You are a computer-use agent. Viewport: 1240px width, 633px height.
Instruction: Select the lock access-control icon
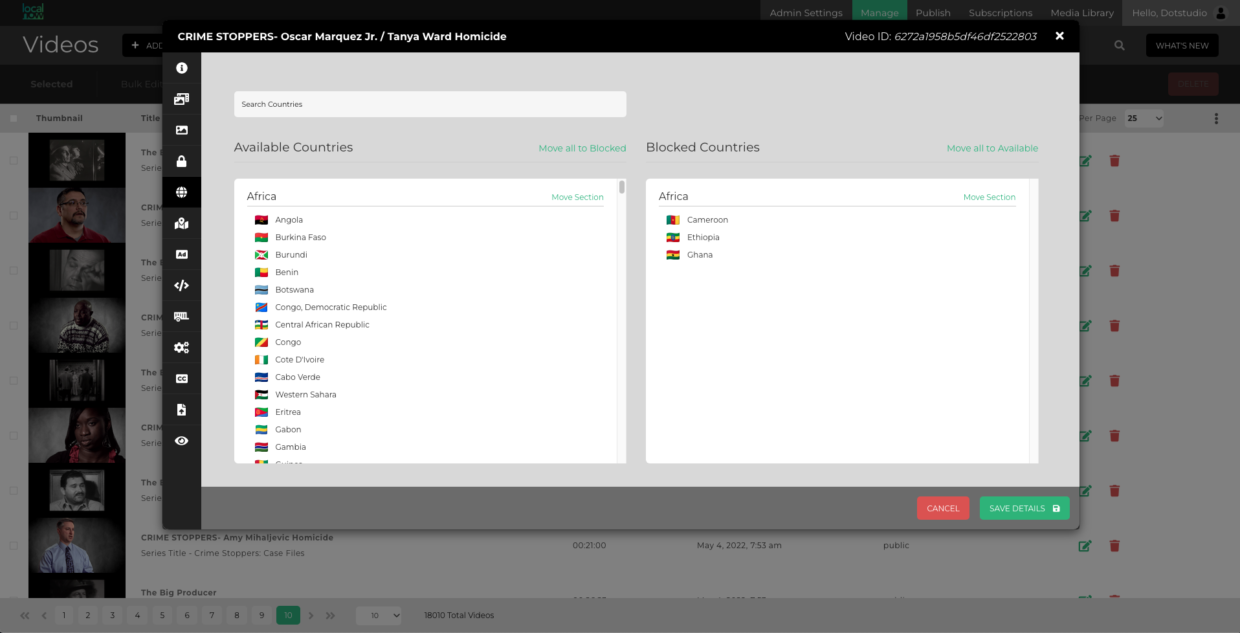click(x=181, y=161)
